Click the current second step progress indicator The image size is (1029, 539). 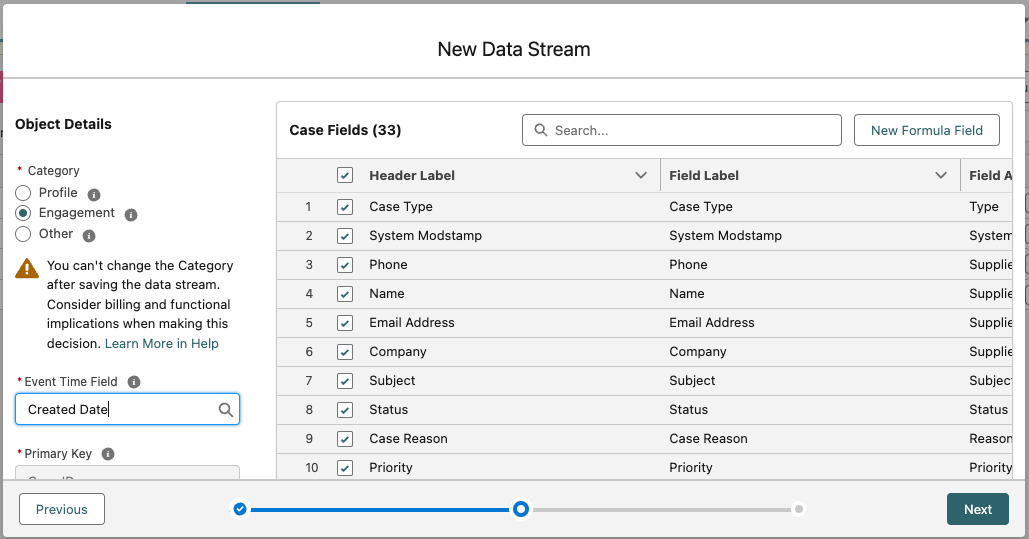(521, 509)
